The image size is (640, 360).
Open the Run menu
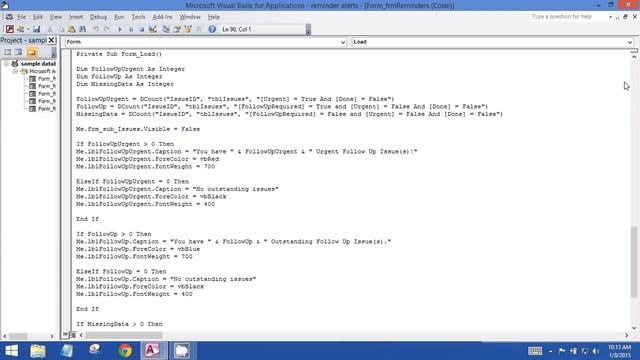(119, 17)
